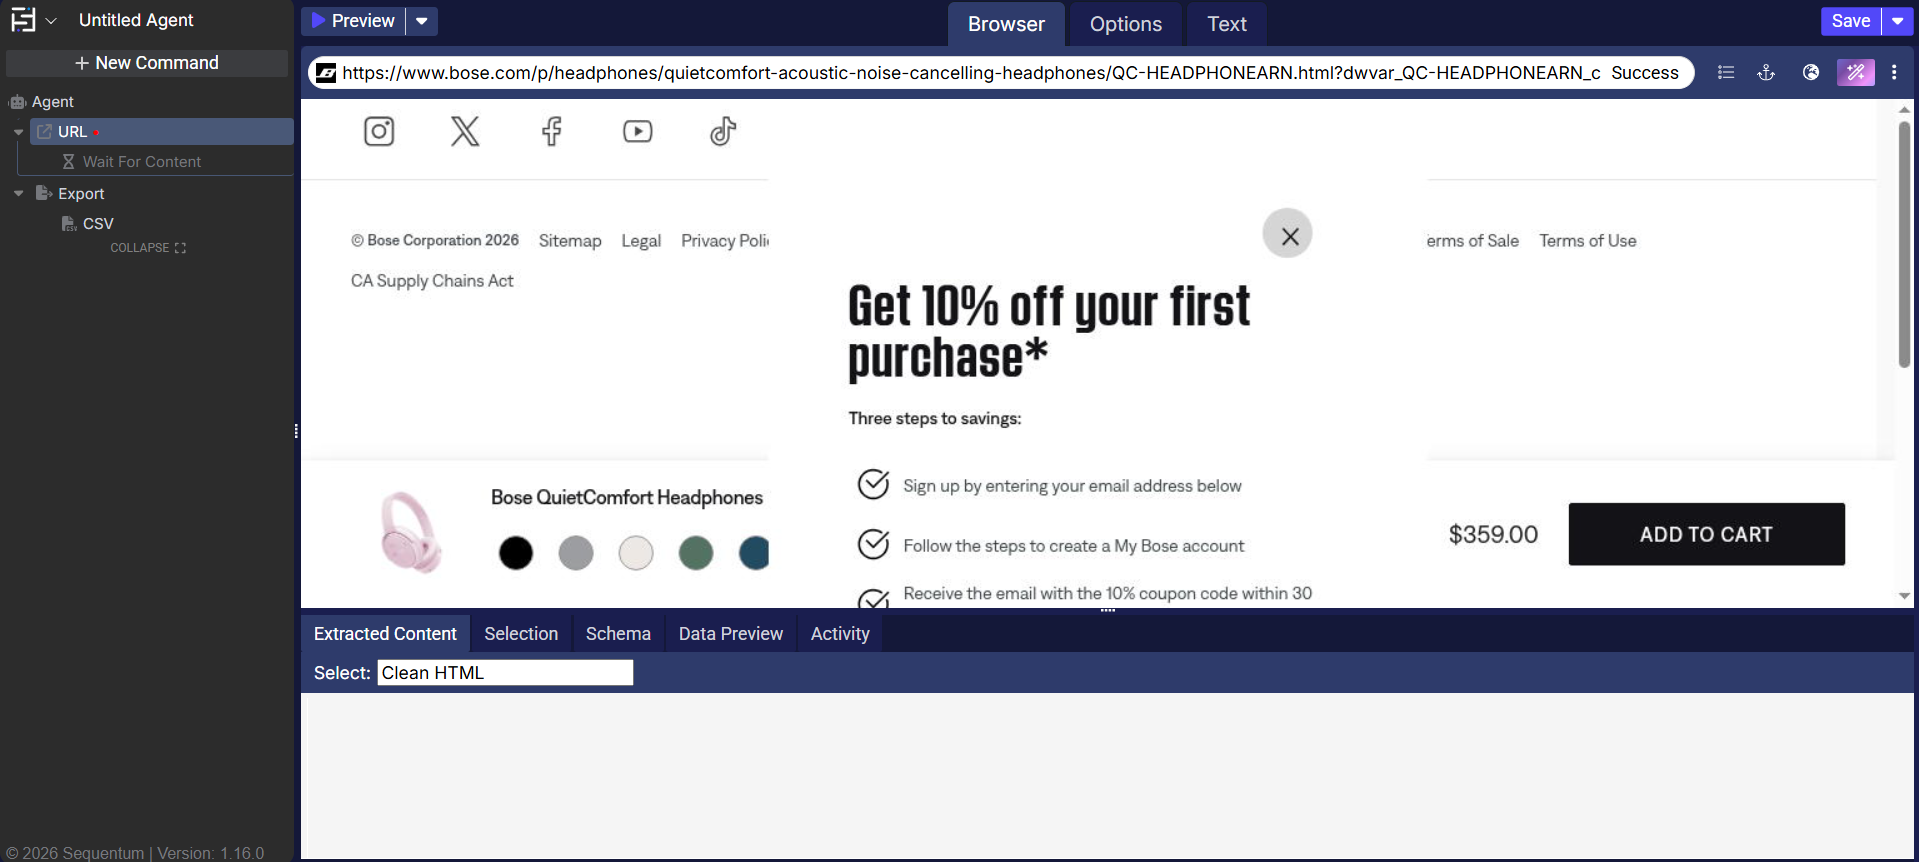Click the Preview play button

point(353,21)
